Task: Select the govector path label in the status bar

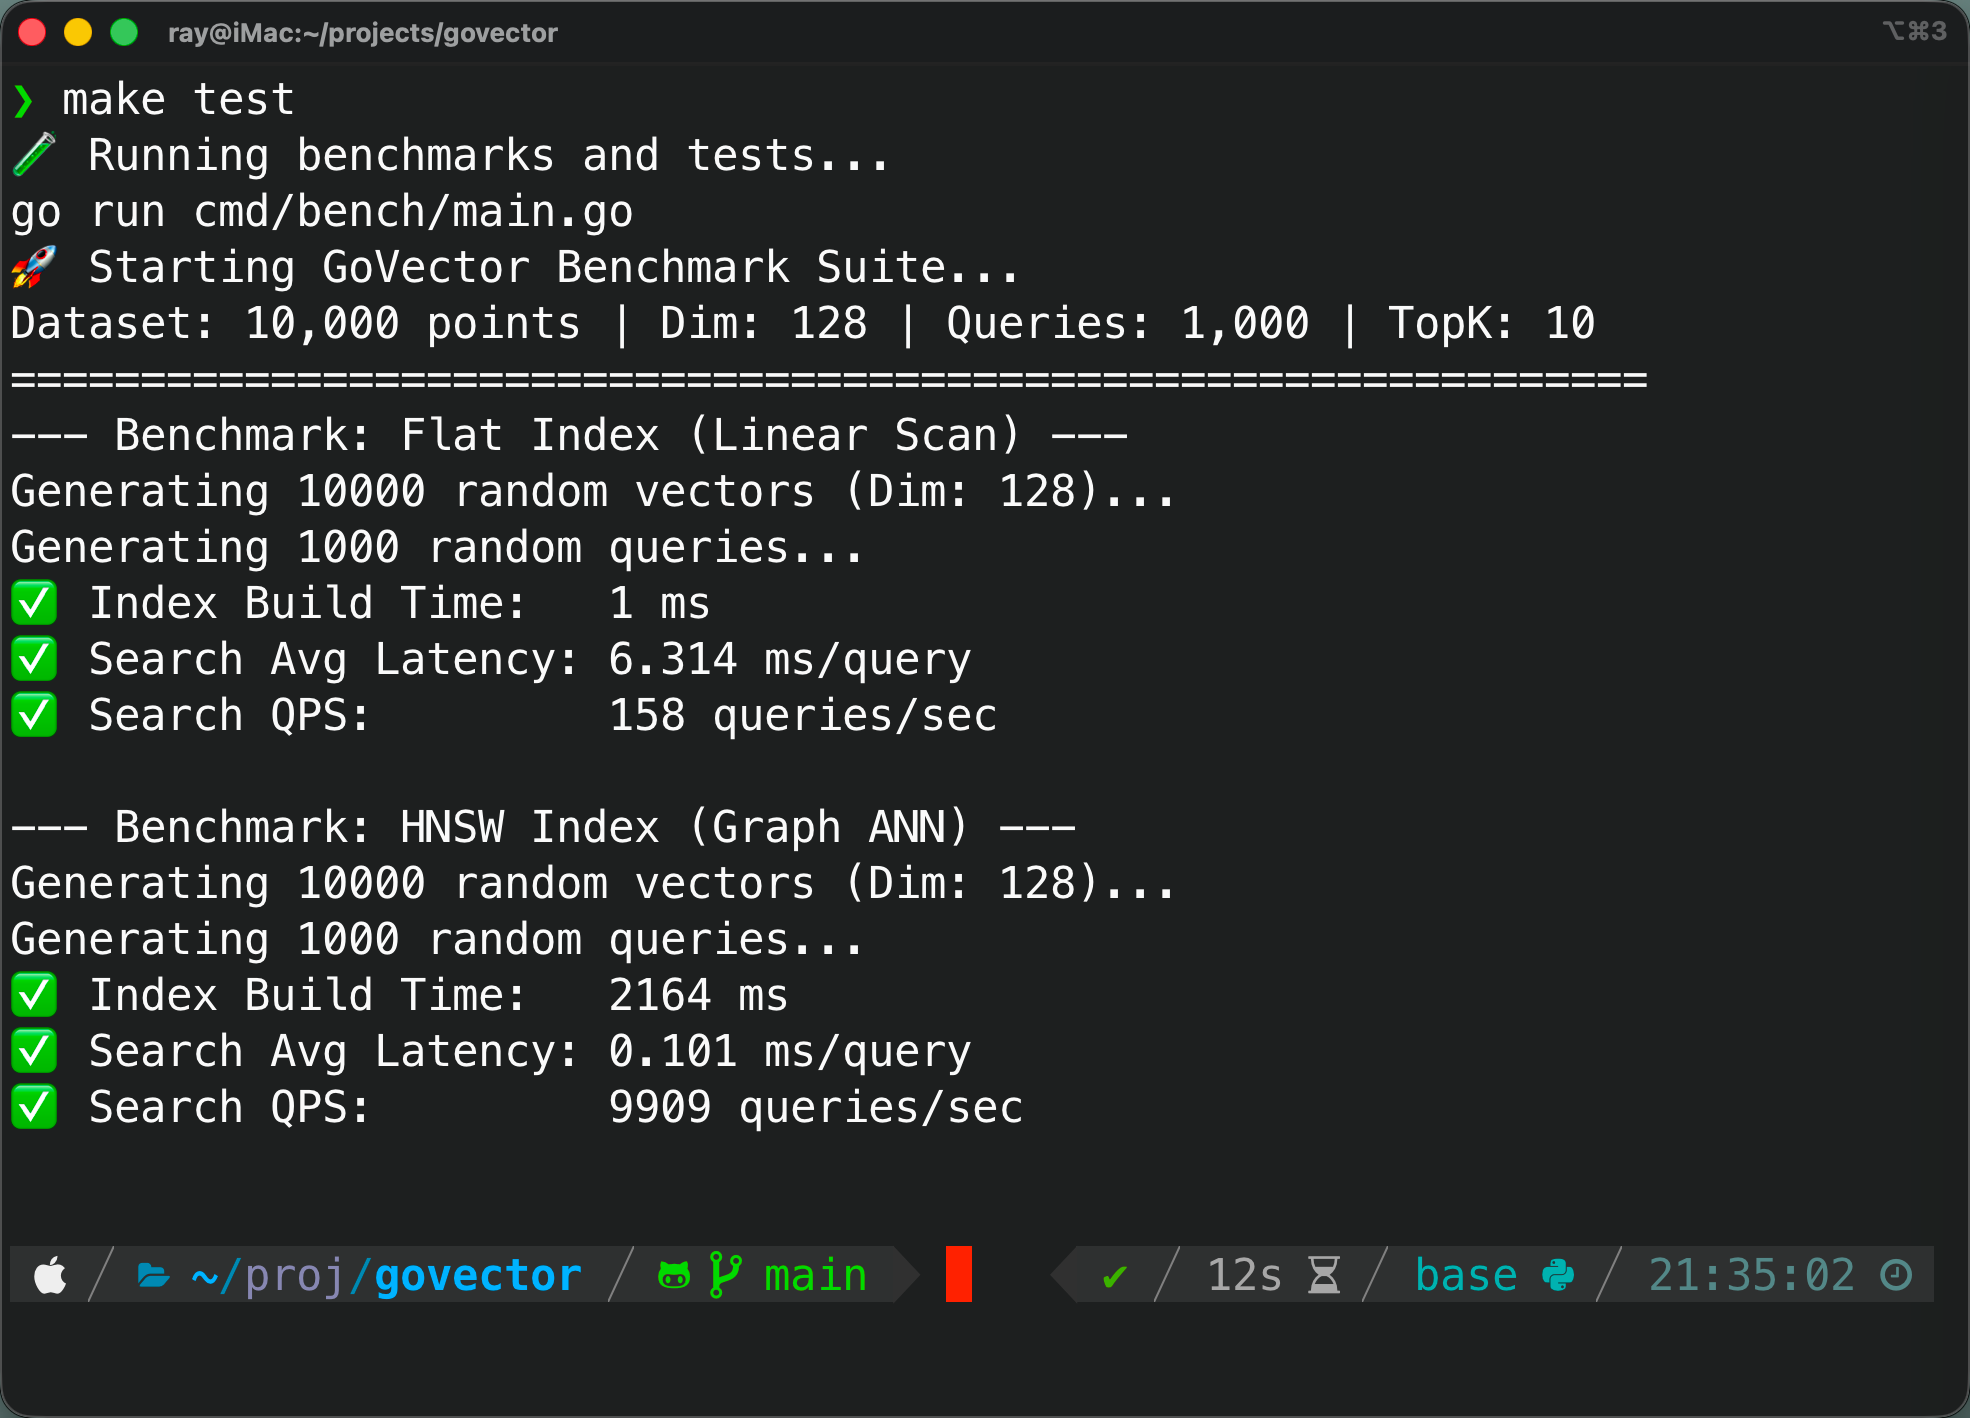Action: point(477,1274)
